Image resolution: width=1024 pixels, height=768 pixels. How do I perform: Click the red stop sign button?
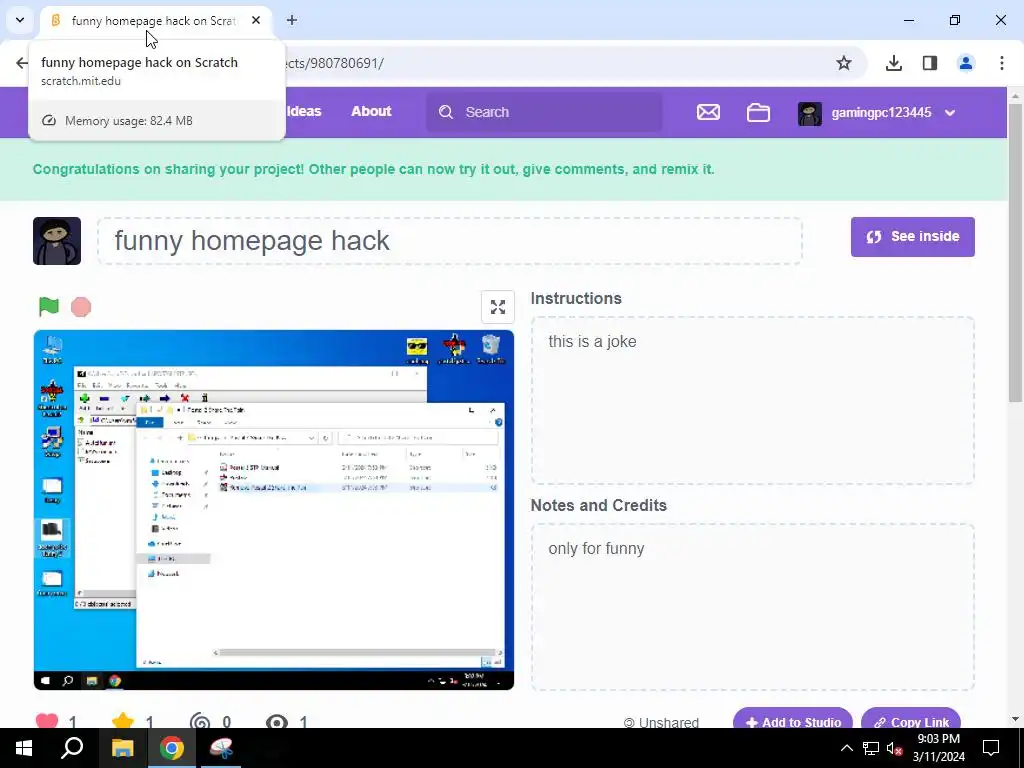(81, 307)
